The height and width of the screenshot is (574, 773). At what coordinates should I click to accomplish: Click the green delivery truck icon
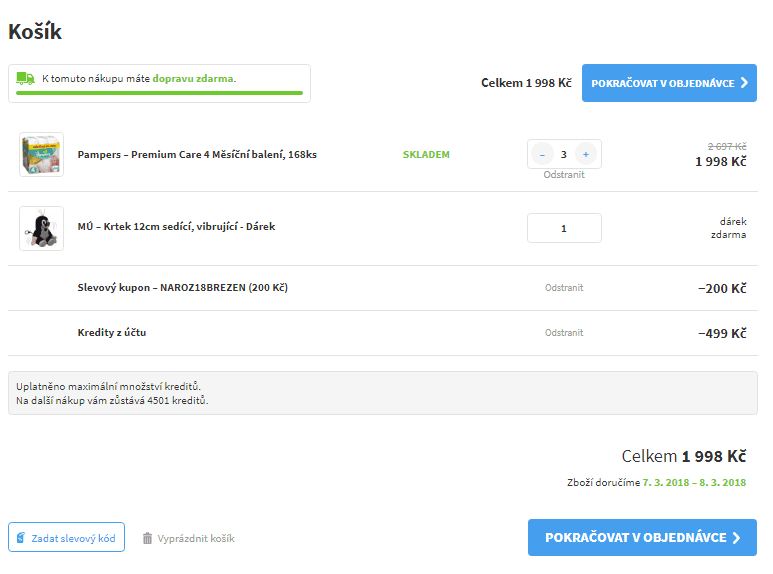click(26, 77)
